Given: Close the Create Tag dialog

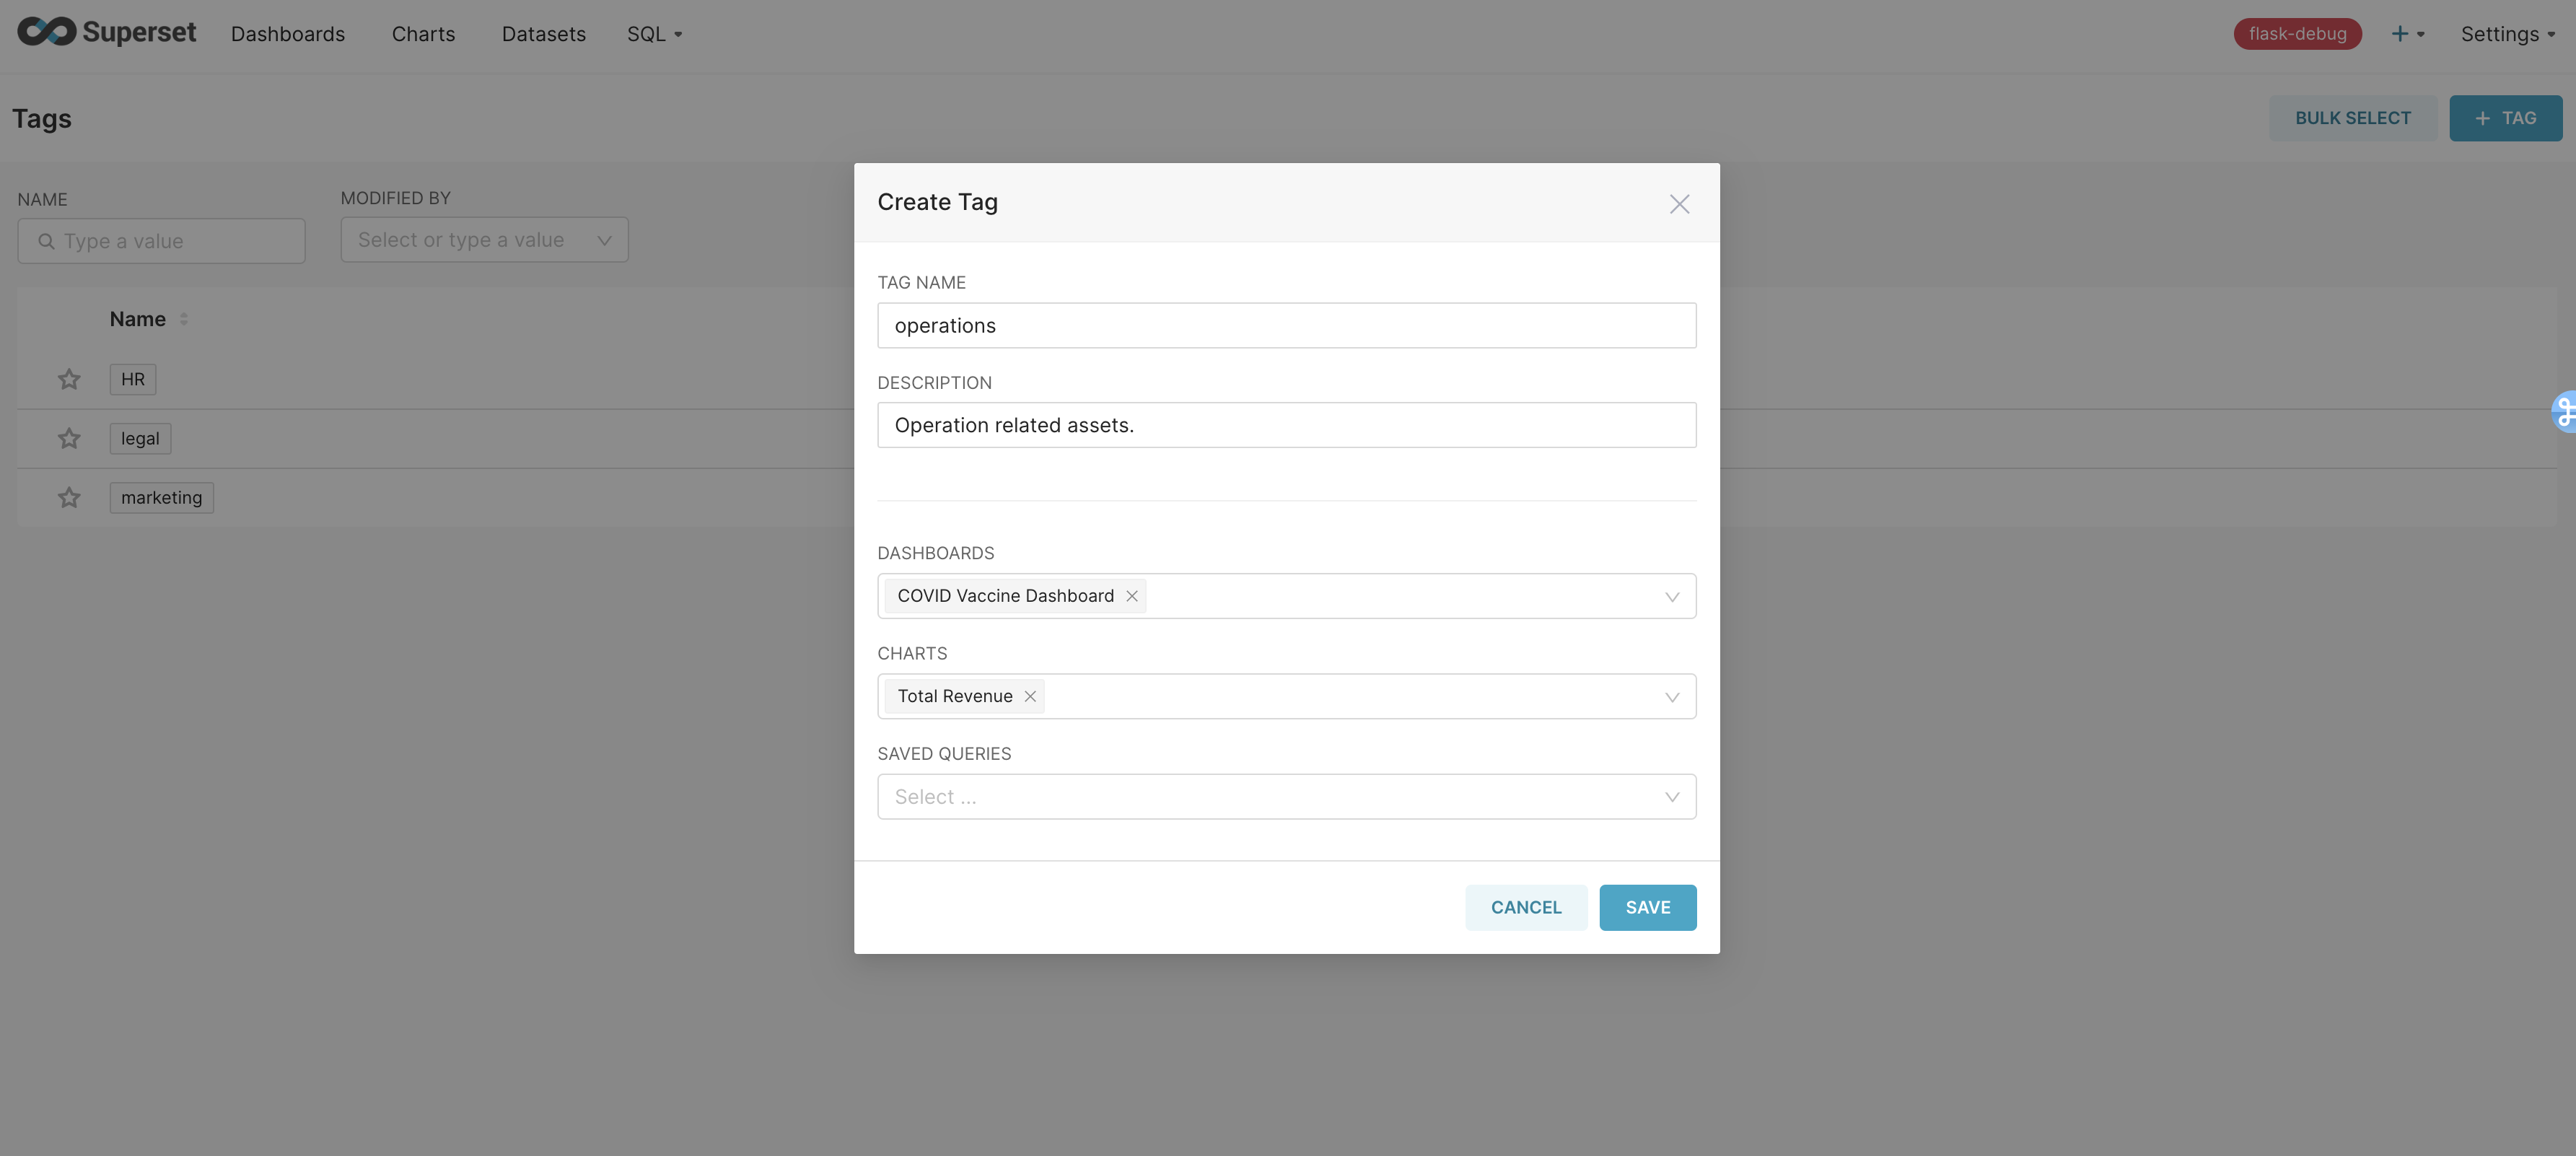Looking at the screenshot, I should 1679,204.
